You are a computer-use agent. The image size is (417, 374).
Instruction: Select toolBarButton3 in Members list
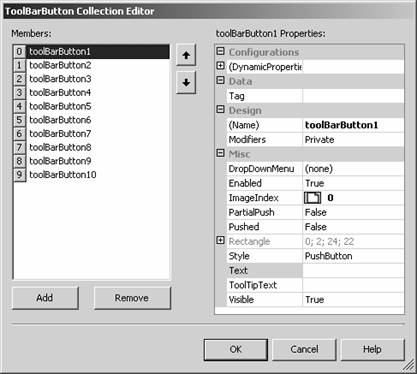98,79
